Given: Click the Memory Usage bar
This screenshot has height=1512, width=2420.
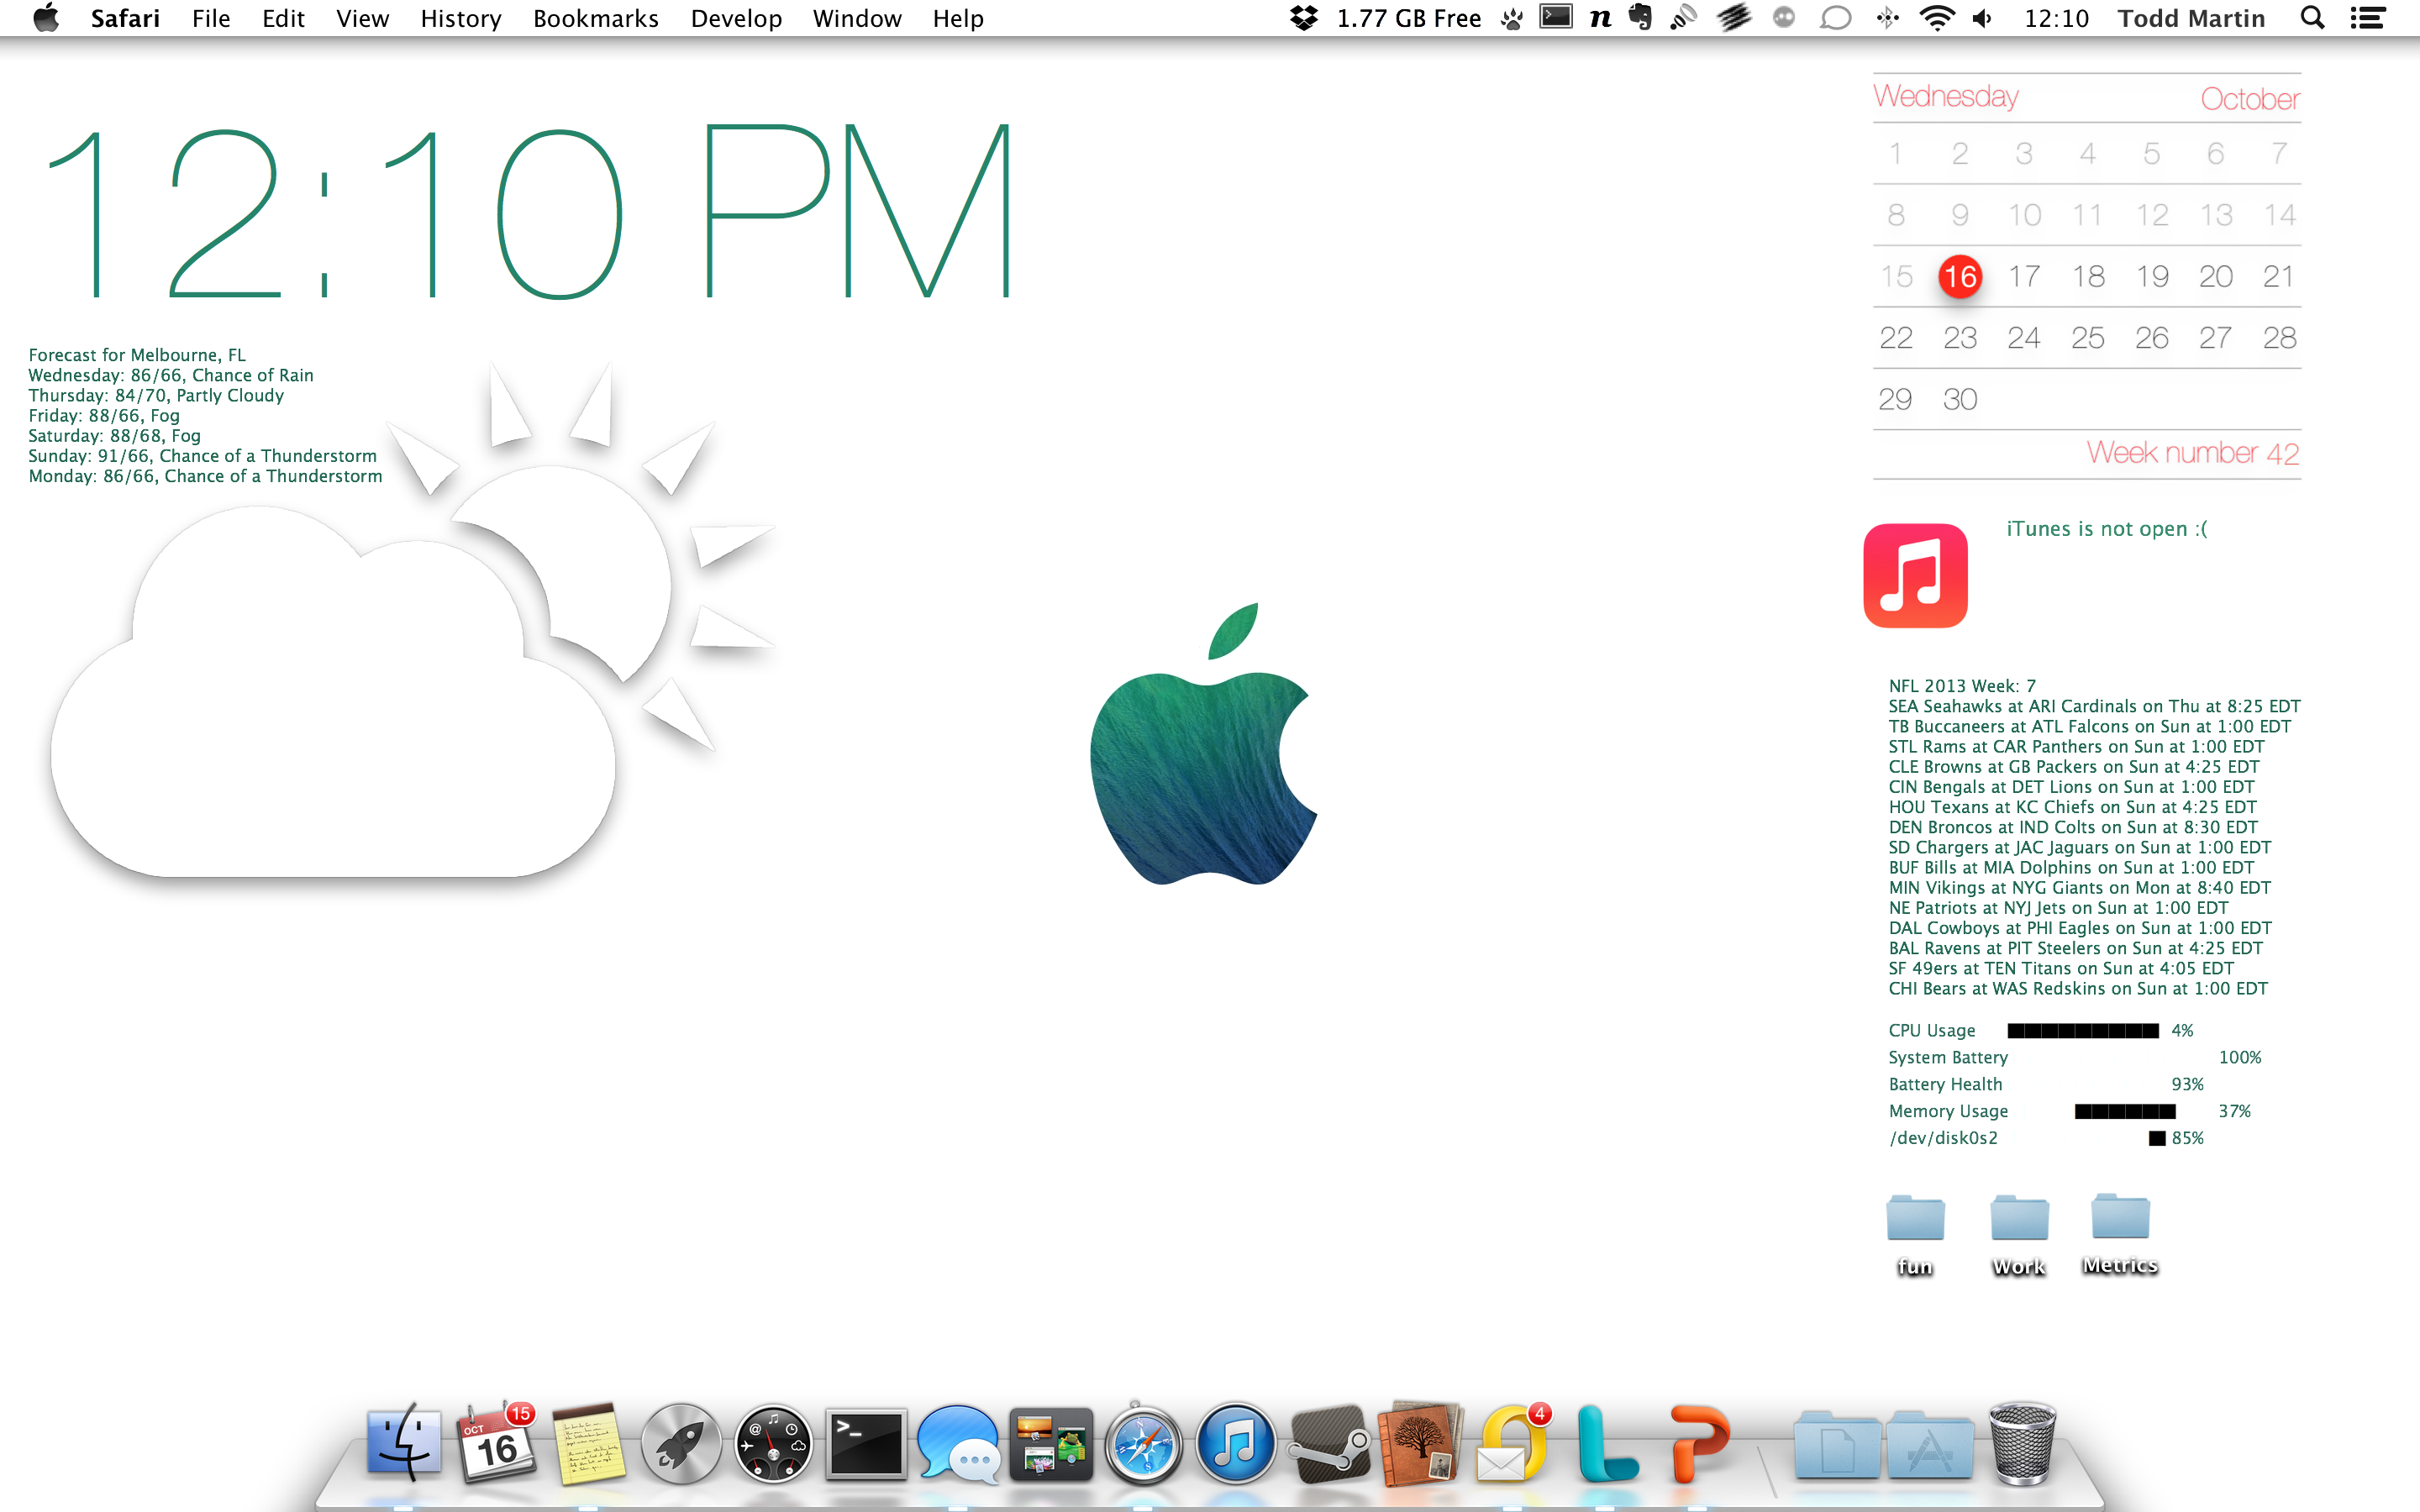Looking at the screenshot, I should point(2125,1112).
